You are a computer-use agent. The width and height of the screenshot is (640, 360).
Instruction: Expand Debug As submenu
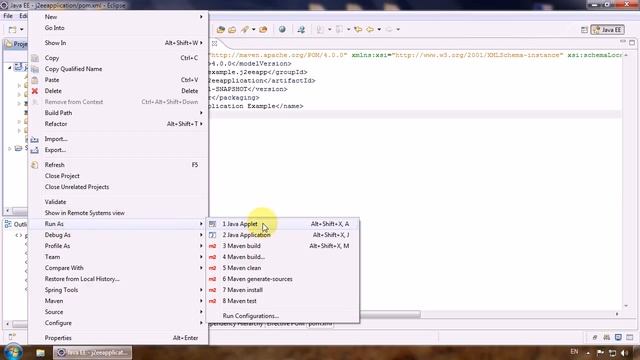pos(118,235)
